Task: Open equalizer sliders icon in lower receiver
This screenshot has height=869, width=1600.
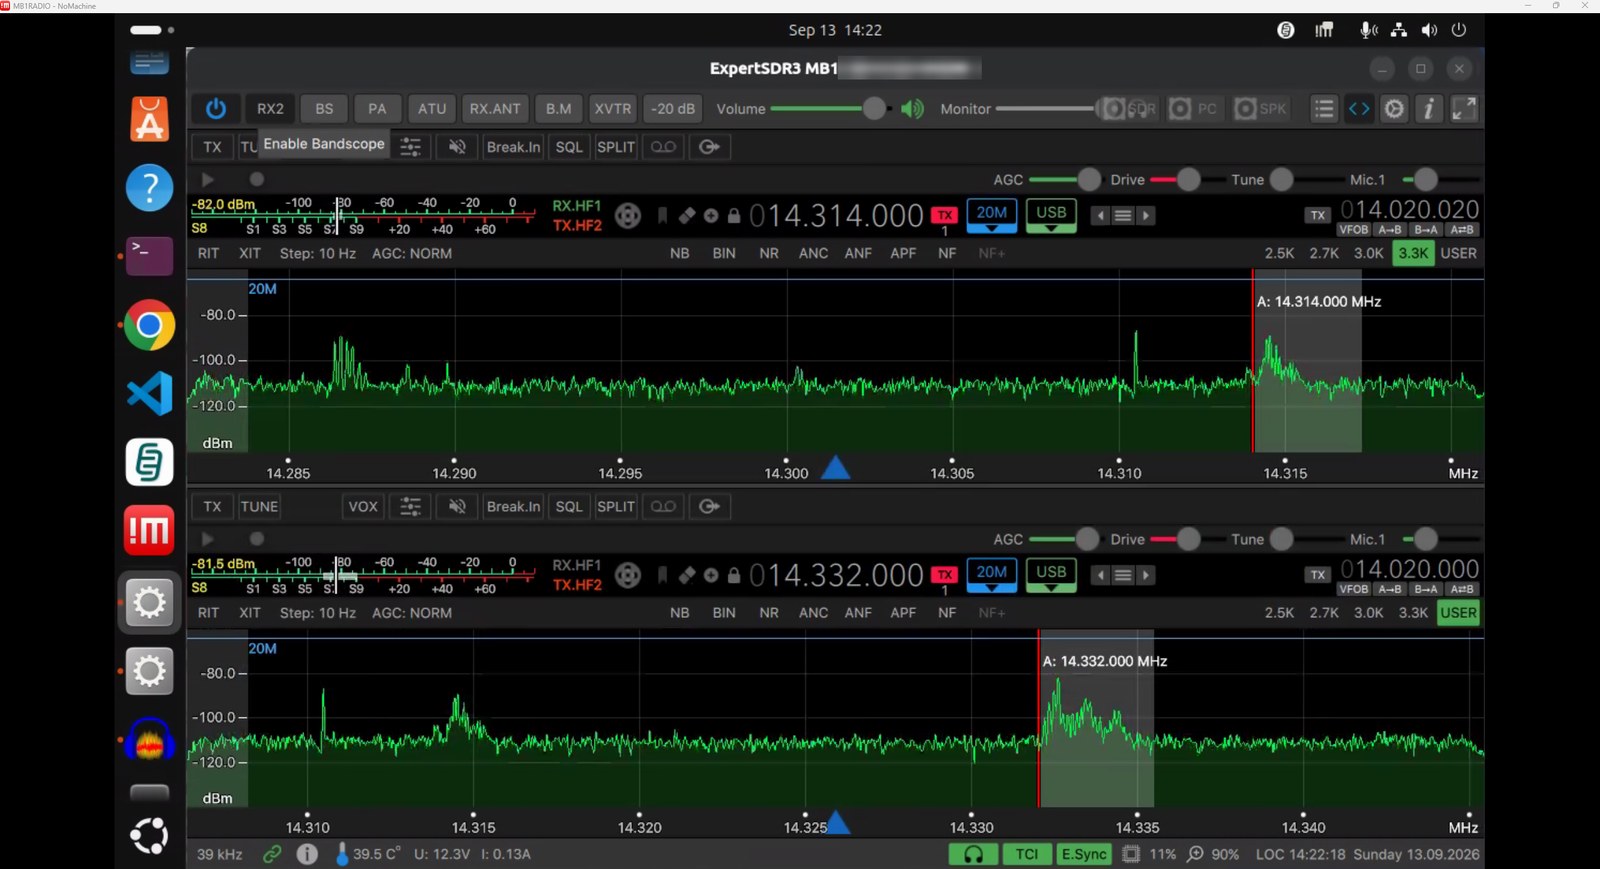Action: click(411, 507)
